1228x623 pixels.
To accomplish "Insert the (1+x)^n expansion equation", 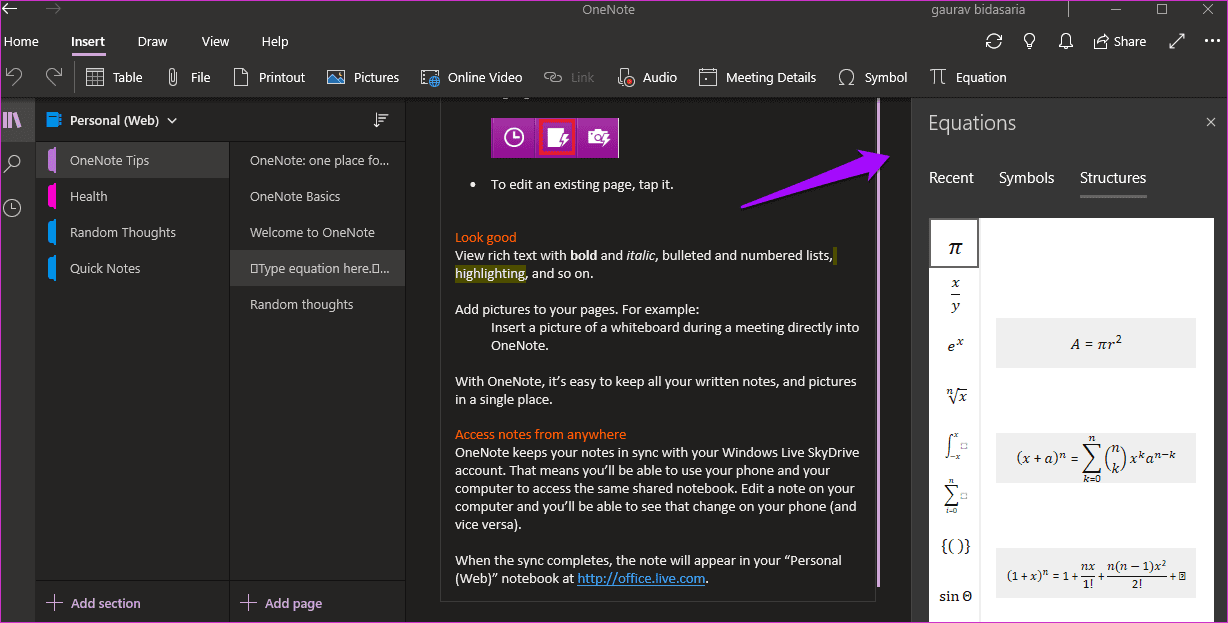I will (x=1095, y=573).
